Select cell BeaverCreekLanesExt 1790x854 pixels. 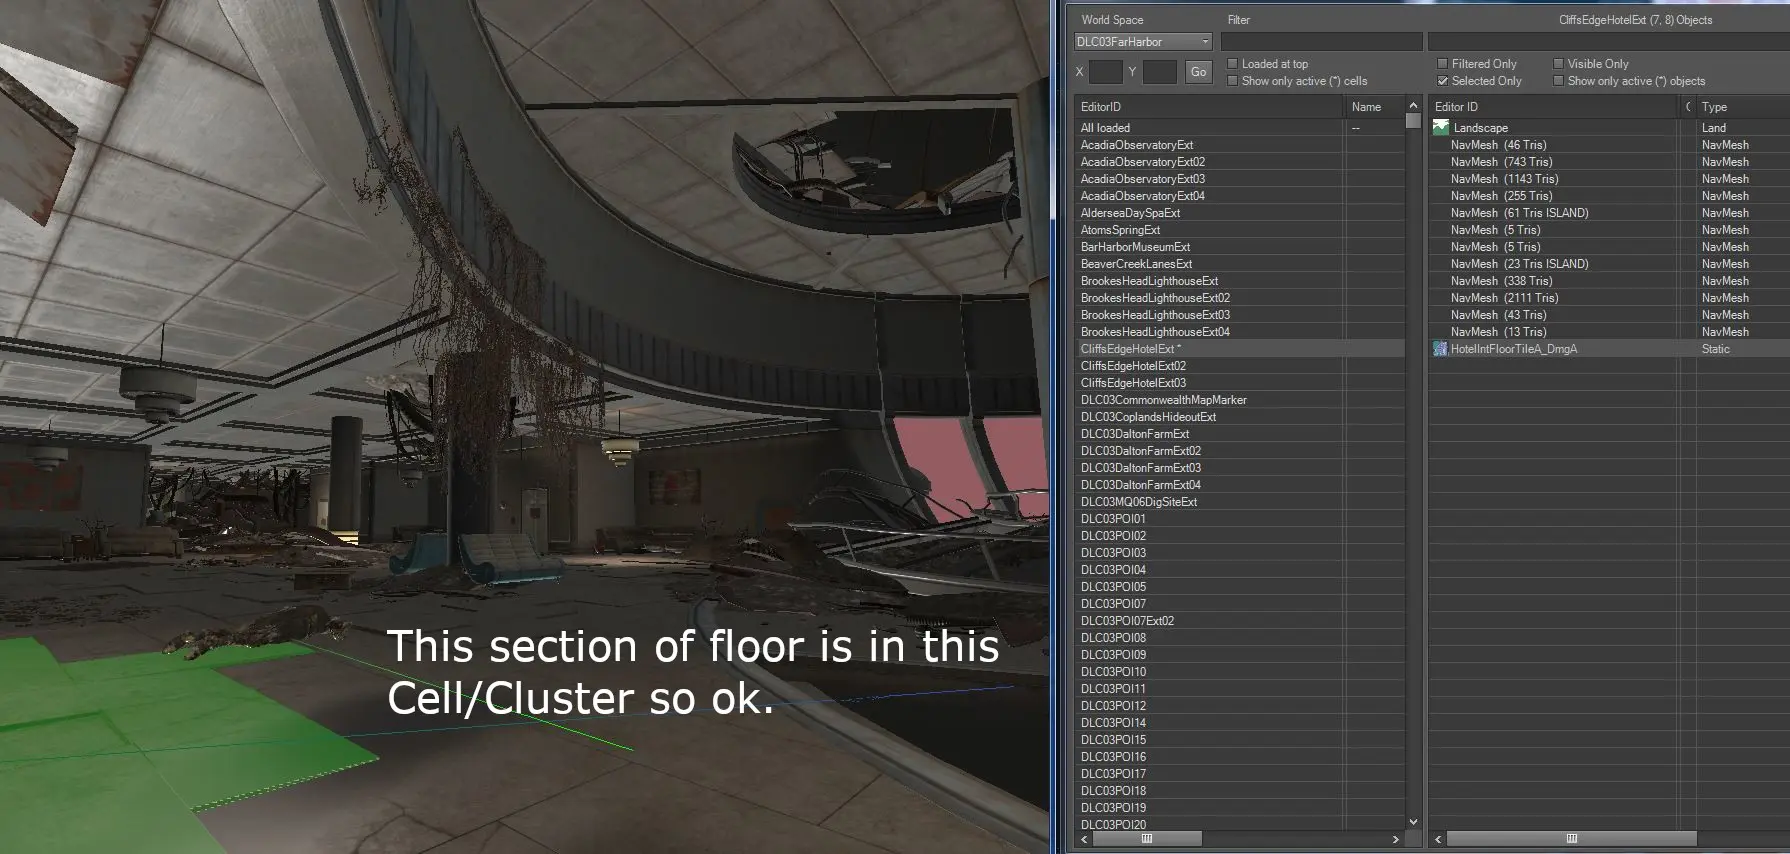click(x=1239, y=264)
